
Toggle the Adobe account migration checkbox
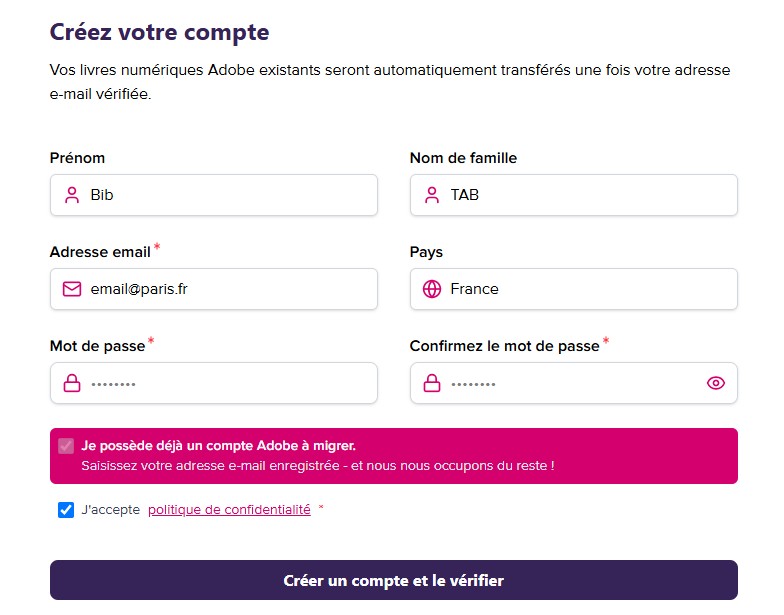66,446
